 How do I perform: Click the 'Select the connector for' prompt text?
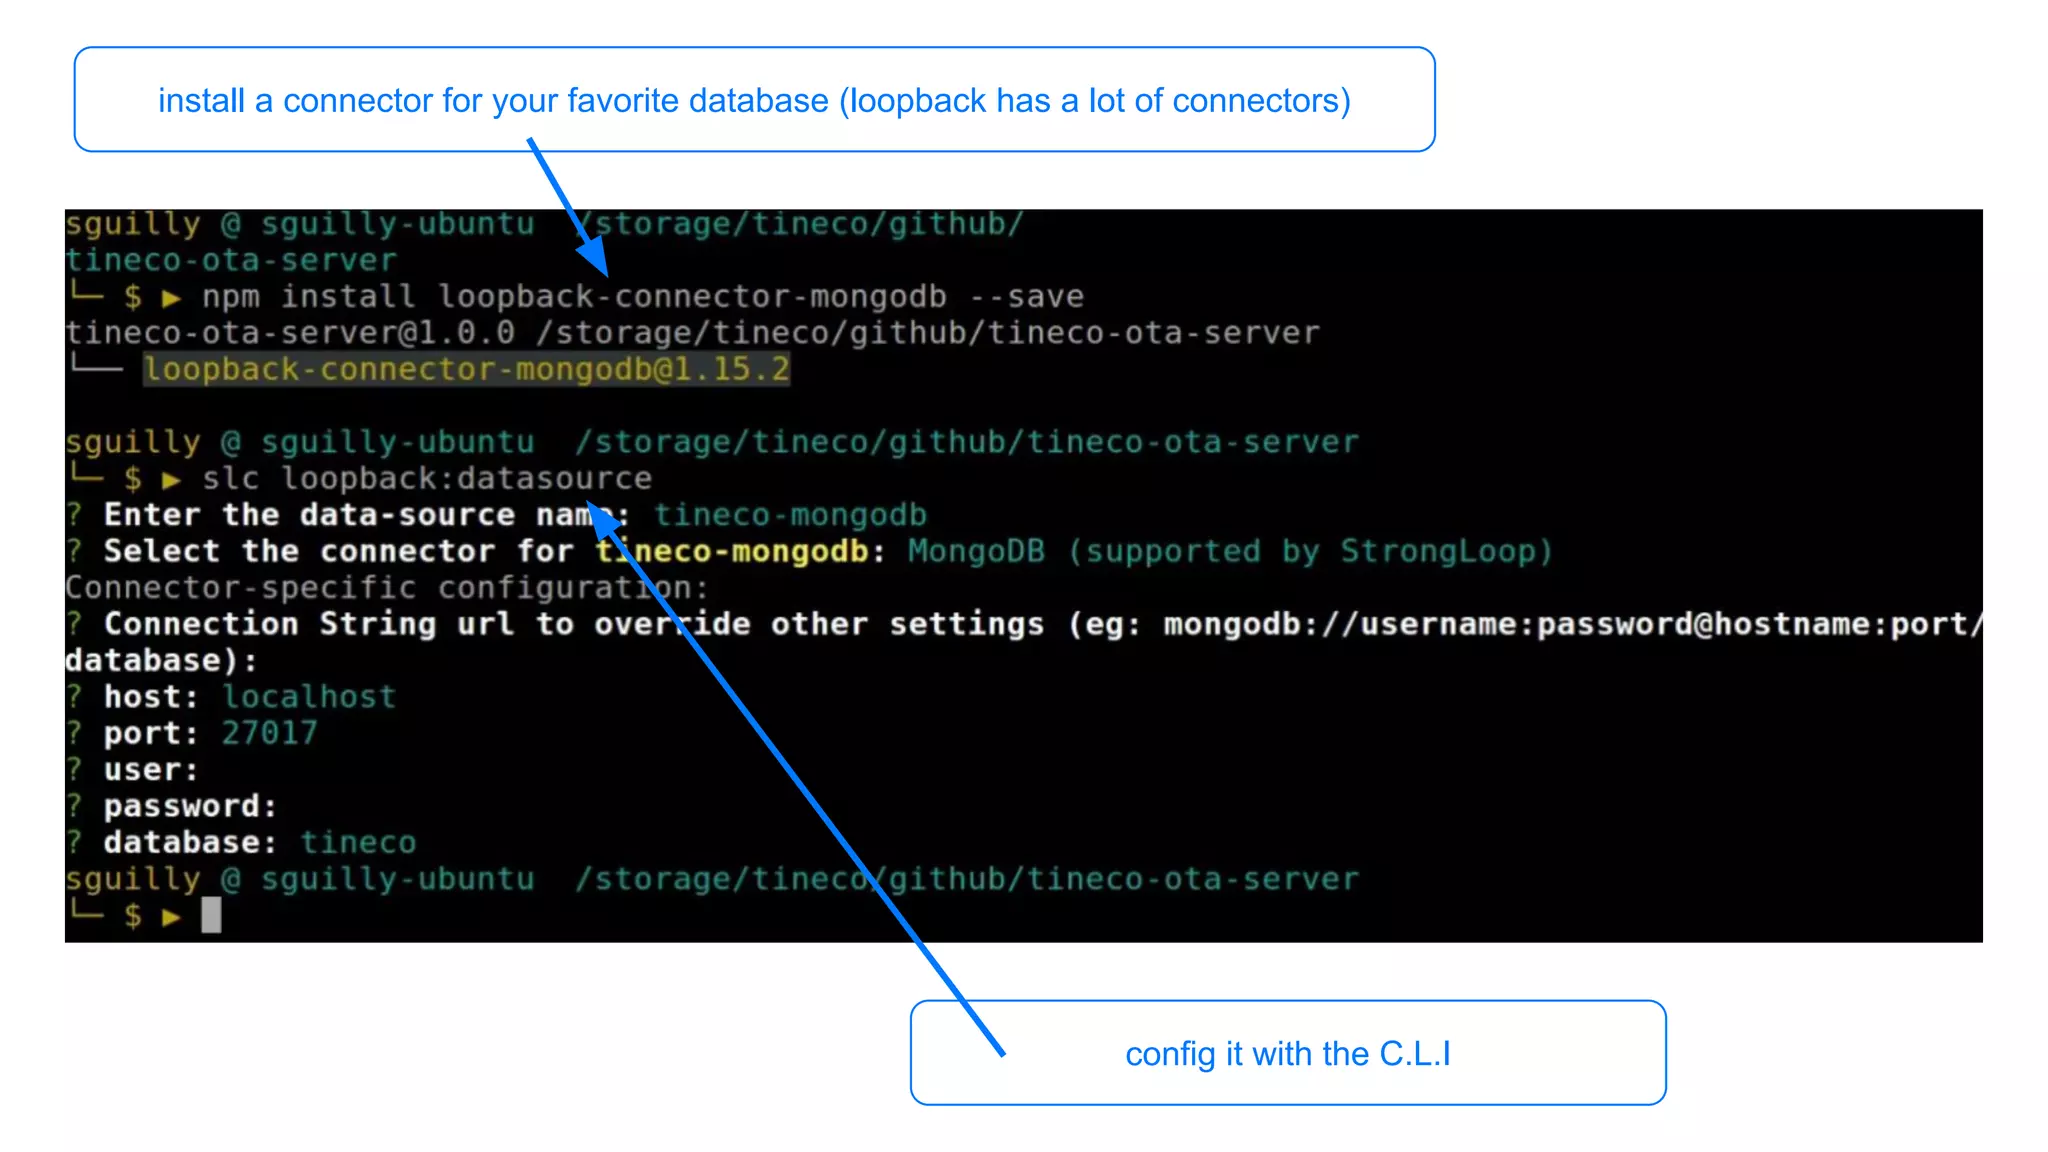(339, 551)
